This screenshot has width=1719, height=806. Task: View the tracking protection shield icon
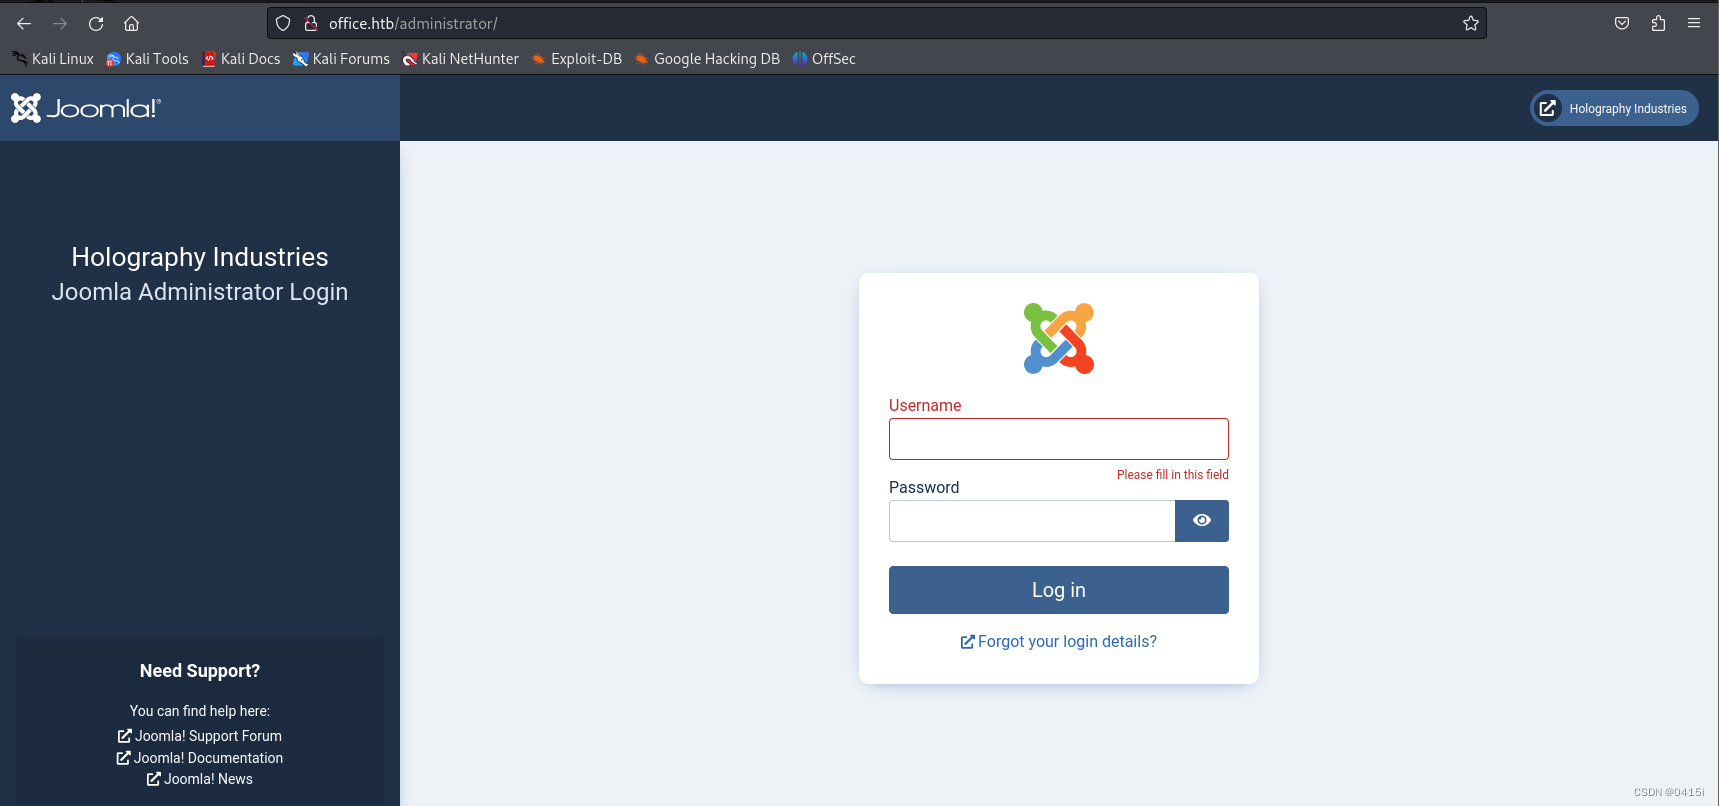[283, 23]
